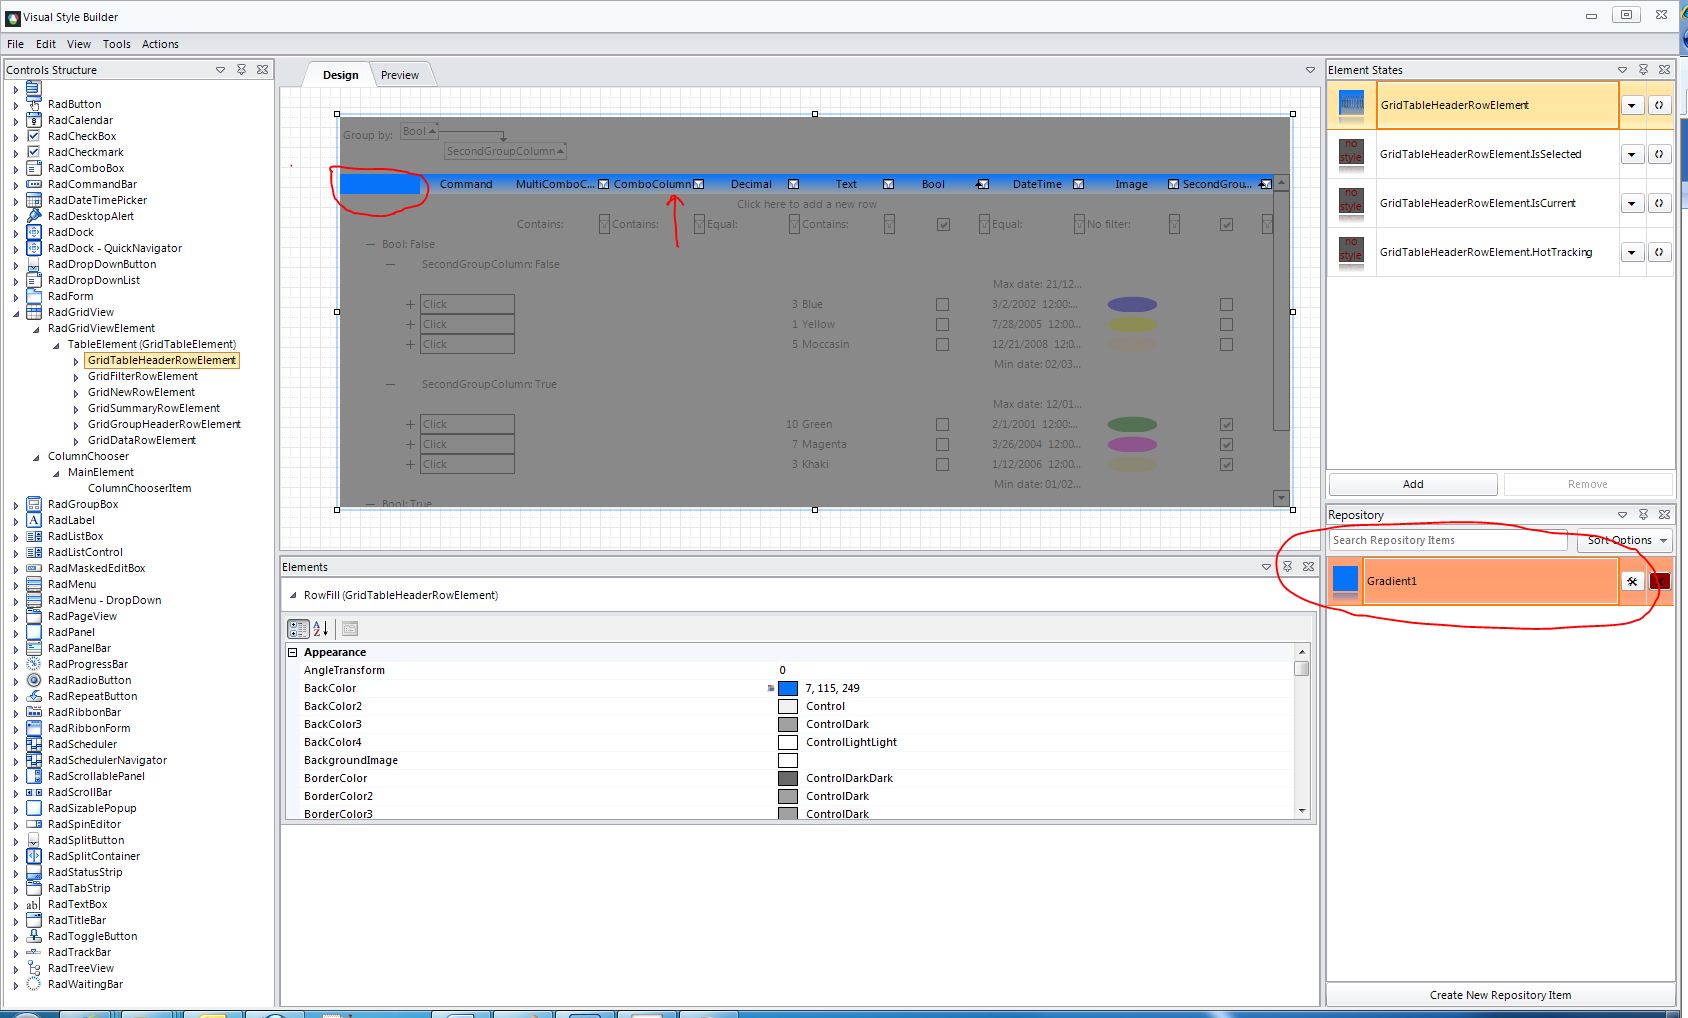
Task: Click the BorderColor color swatch
Action: 788,778
